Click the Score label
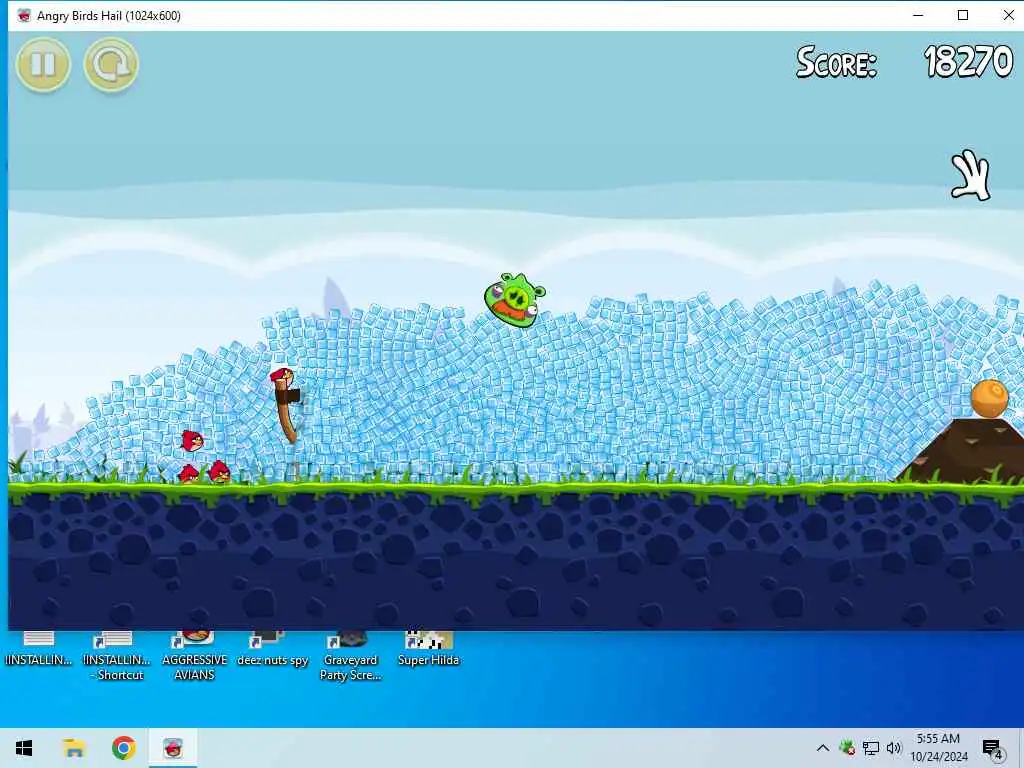The width and height of the screenshot is (1024, 768). pyautogui.click(x=836, y=63)
